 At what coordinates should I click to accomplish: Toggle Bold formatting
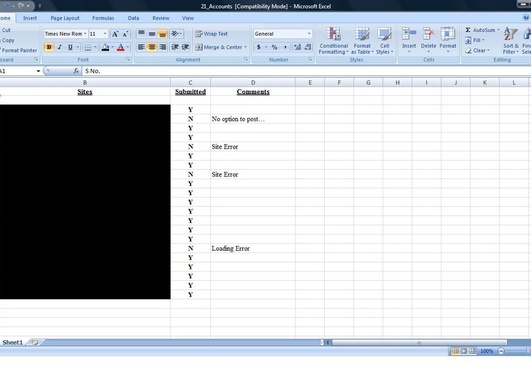click(x=49, y=47)
